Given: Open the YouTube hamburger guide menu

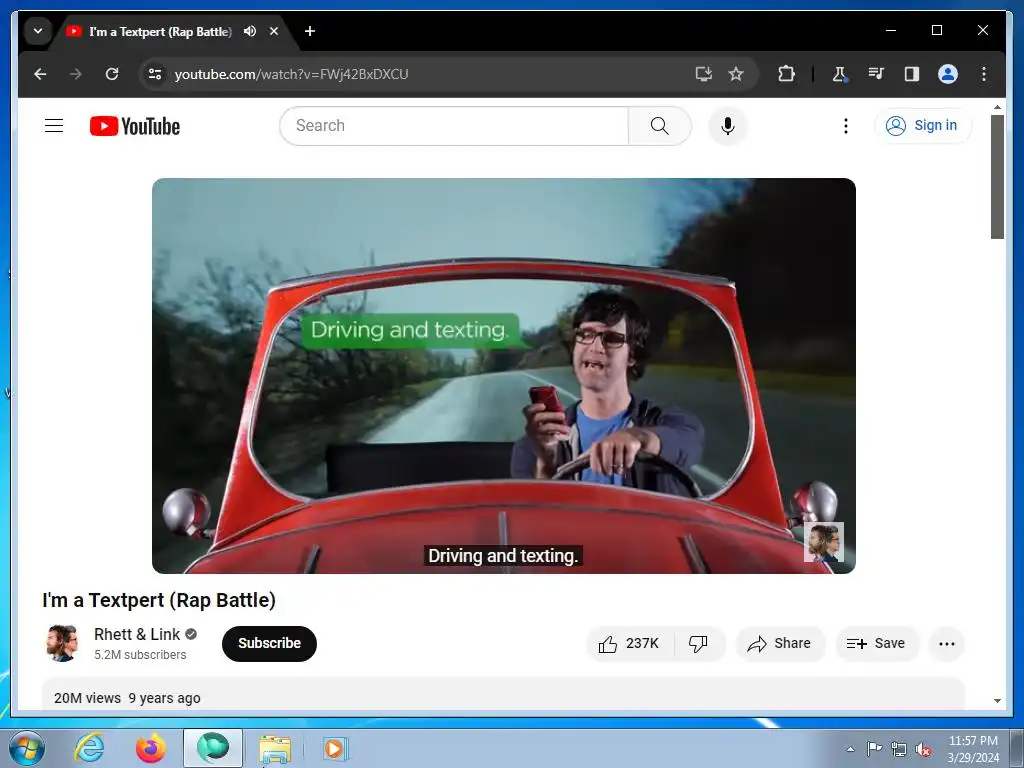Looking at the screenshot, I should click(54, 125).
